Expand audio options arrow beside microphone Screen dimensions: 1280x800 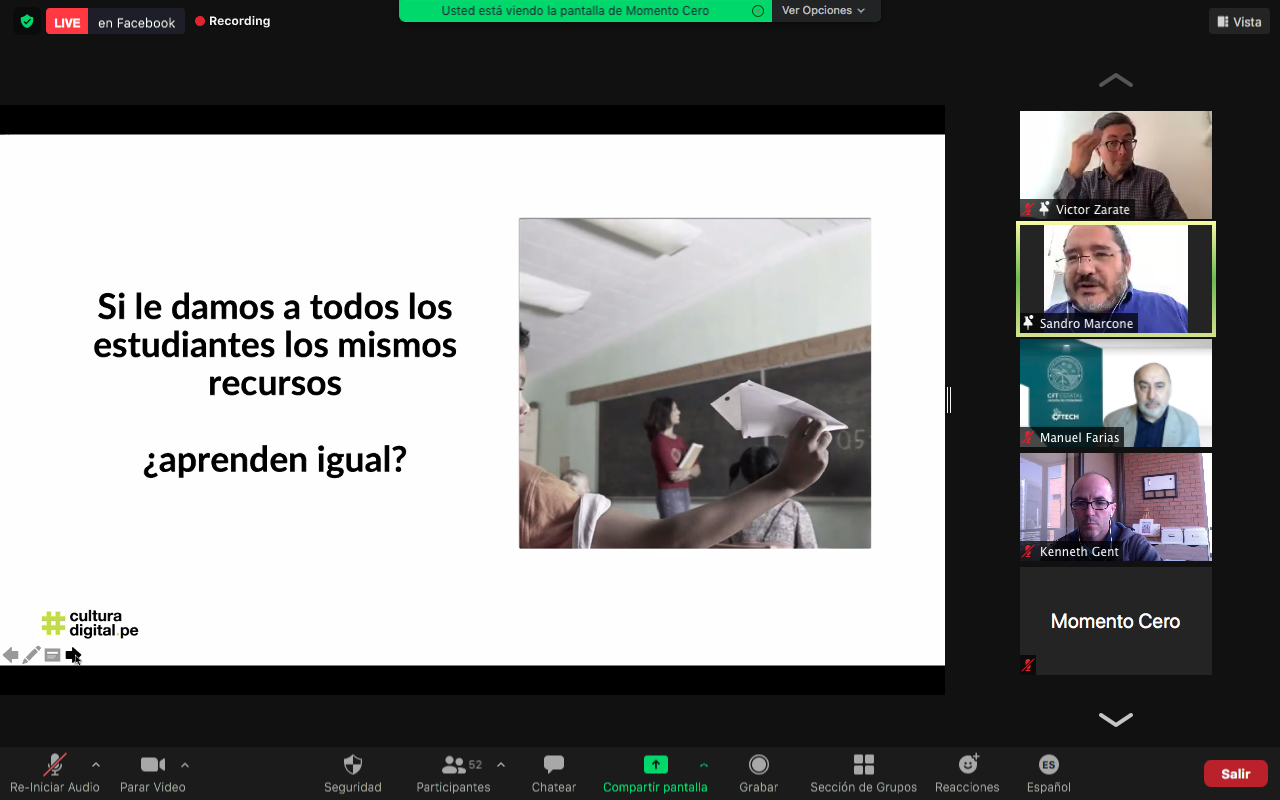(x=96, y=765)
